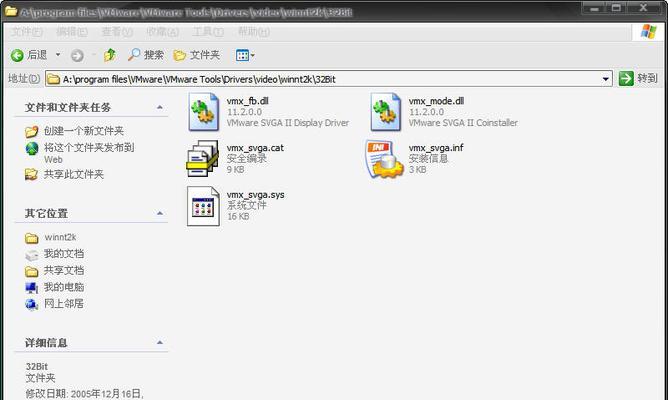Select the vmx_svga.inf setup icon
The height and width of the screenshot is (400, 668).
coord(384,158)
